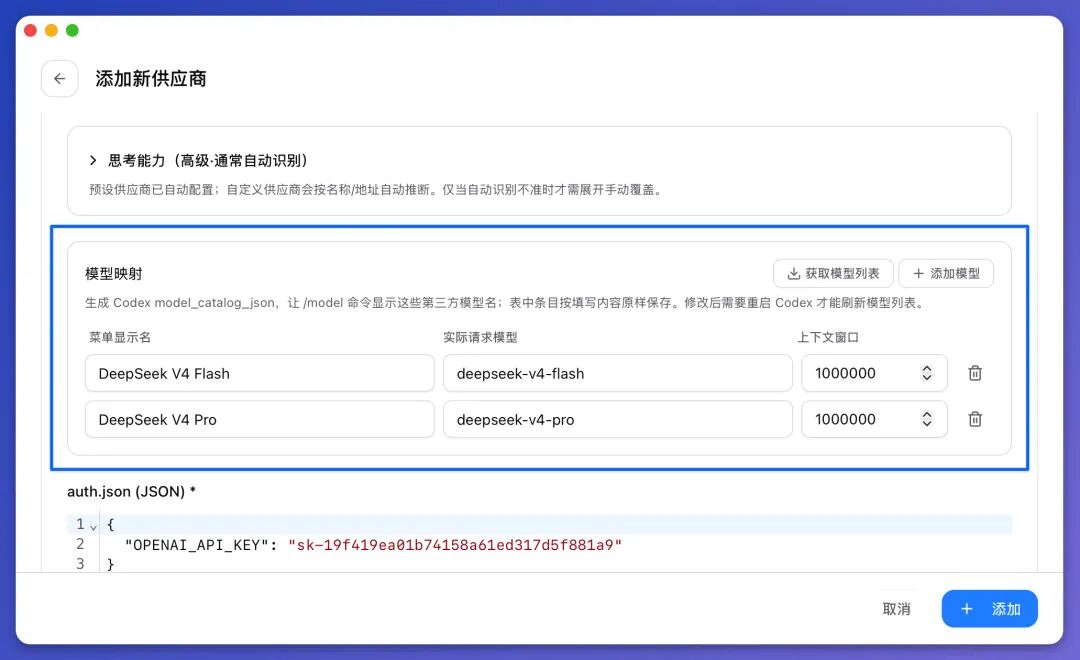Edit the deepseek-v4-flash request model field
Viewport: 1080px width, 660px height.
point(618,373)
